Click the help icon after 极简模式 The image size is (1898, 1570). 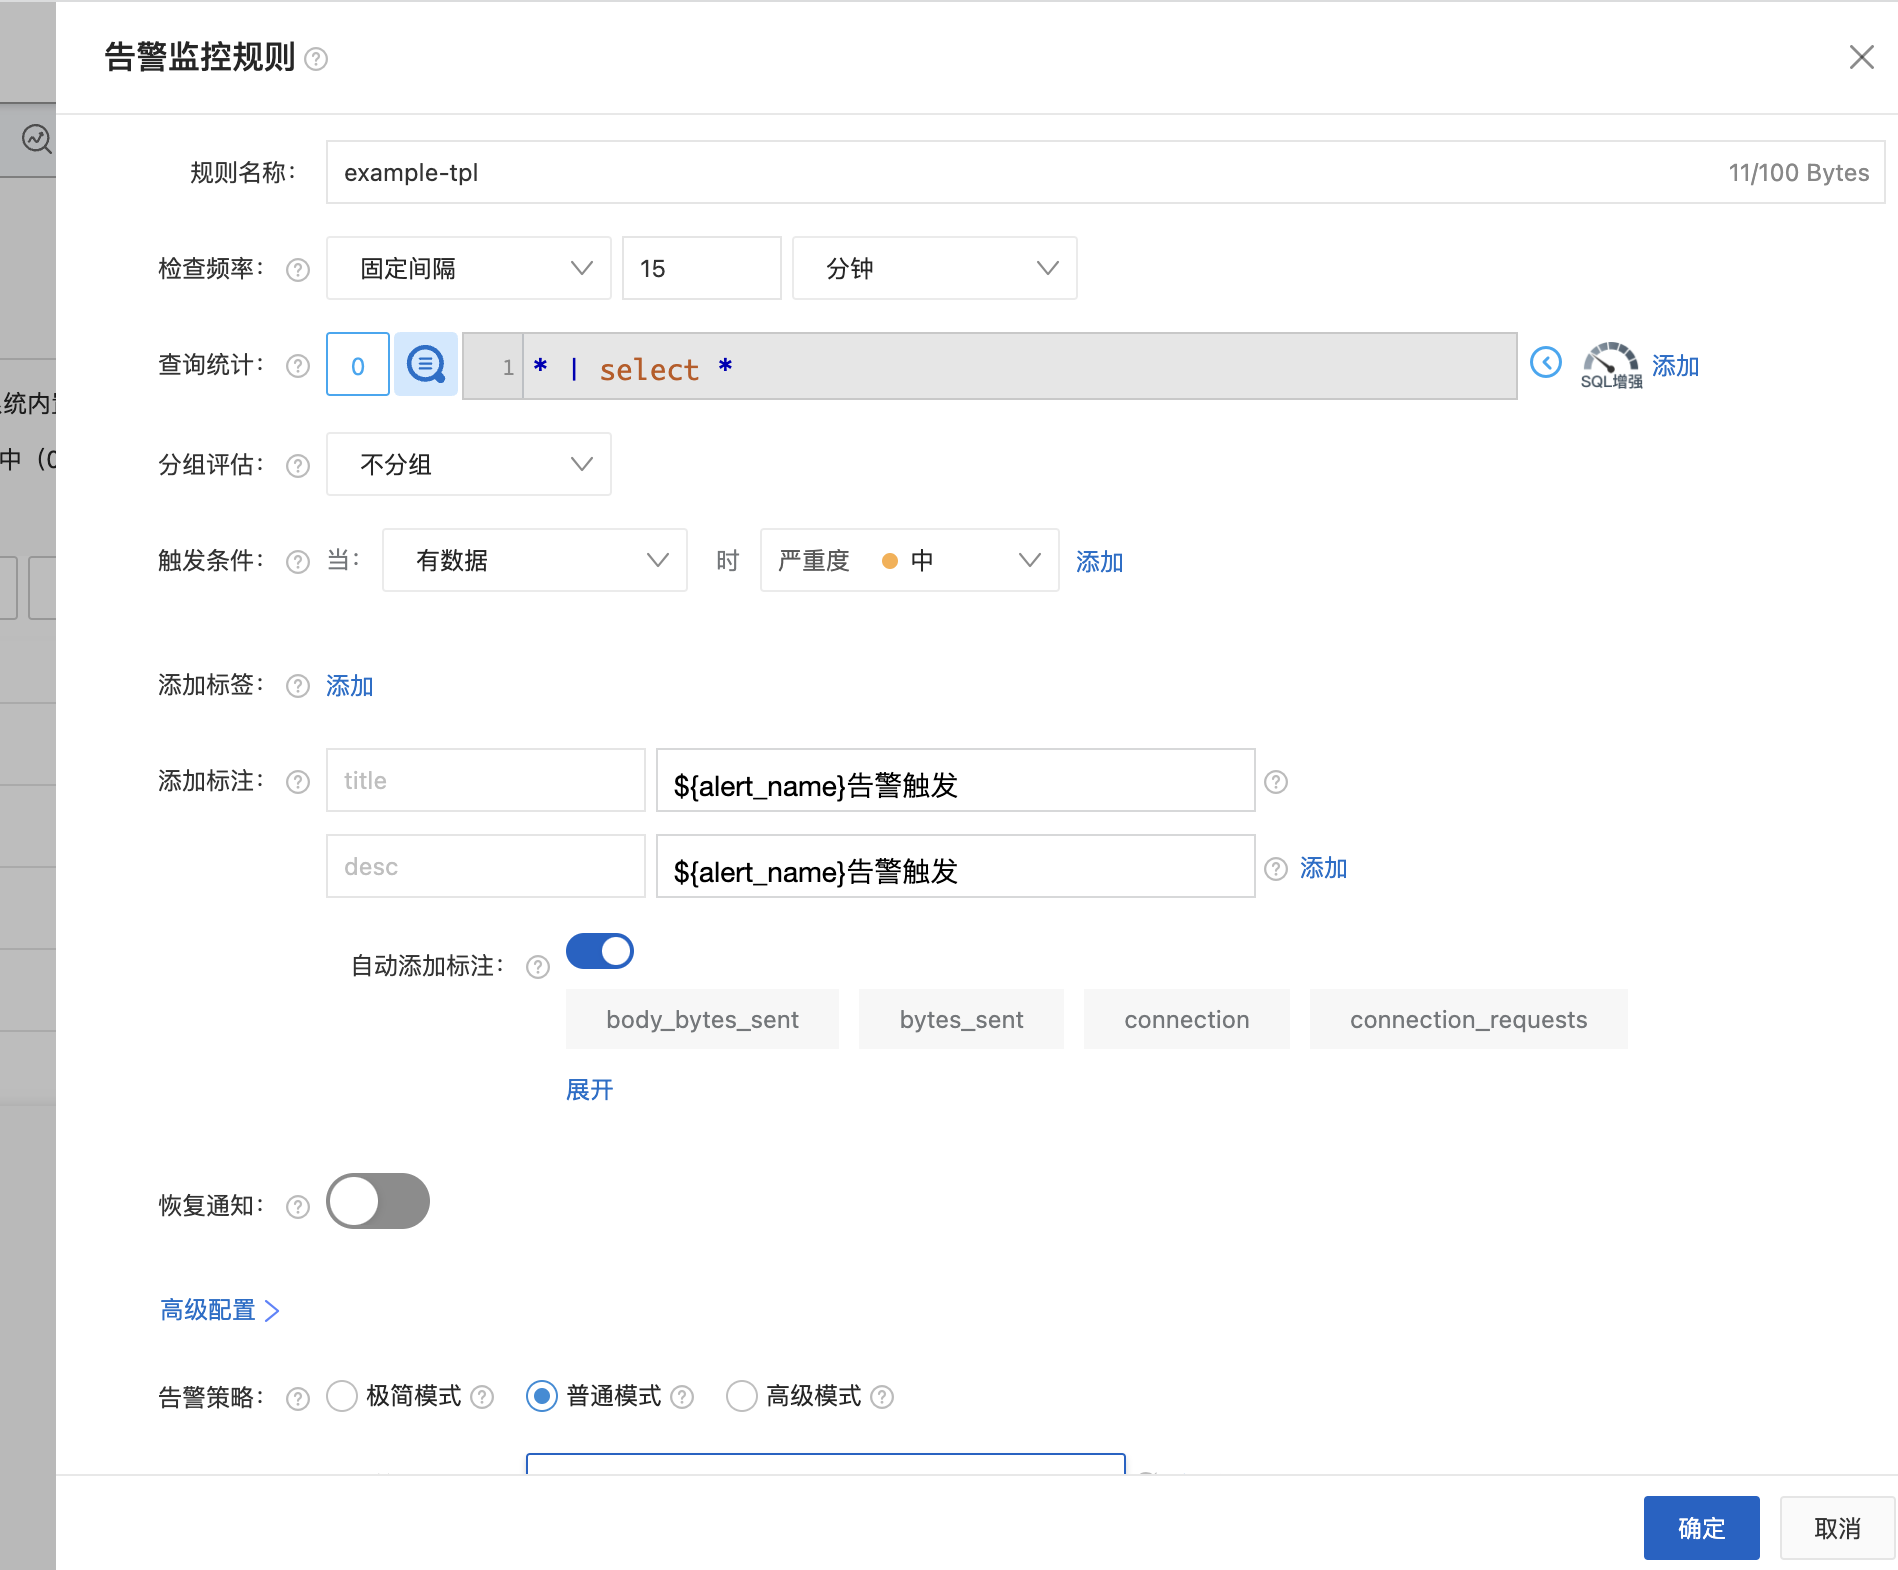click(482, 1397)
